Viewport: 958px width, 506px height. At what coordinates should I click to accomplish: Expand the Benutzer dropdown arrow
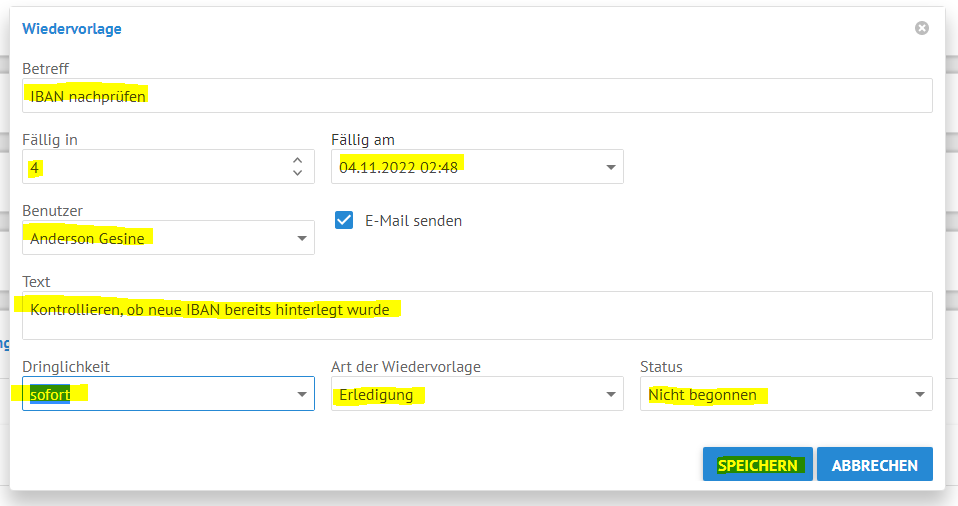pyautogui.click(x=302, y=238)
